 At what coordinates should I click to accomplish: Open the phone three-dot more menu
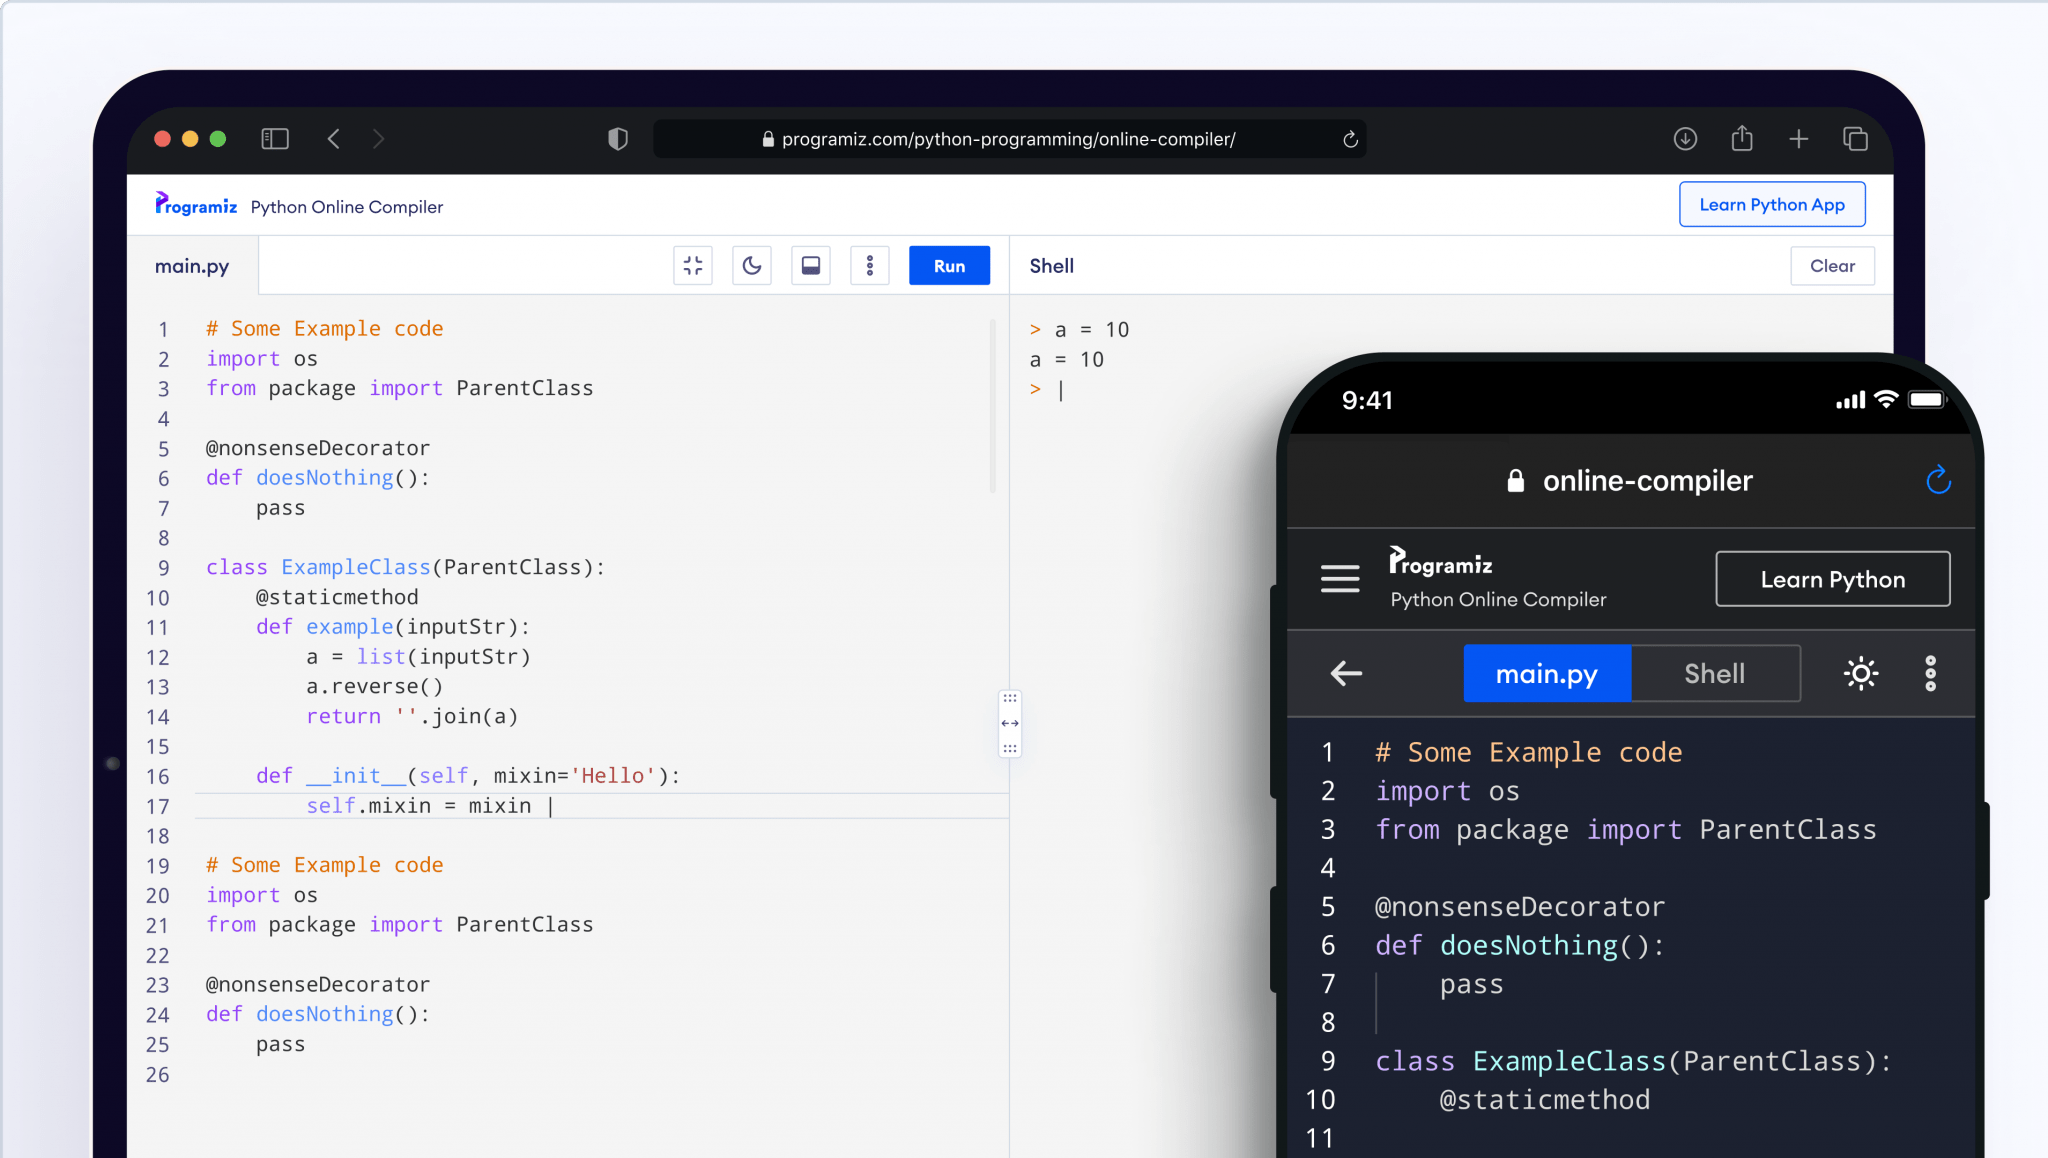[x=1931, y=673]
